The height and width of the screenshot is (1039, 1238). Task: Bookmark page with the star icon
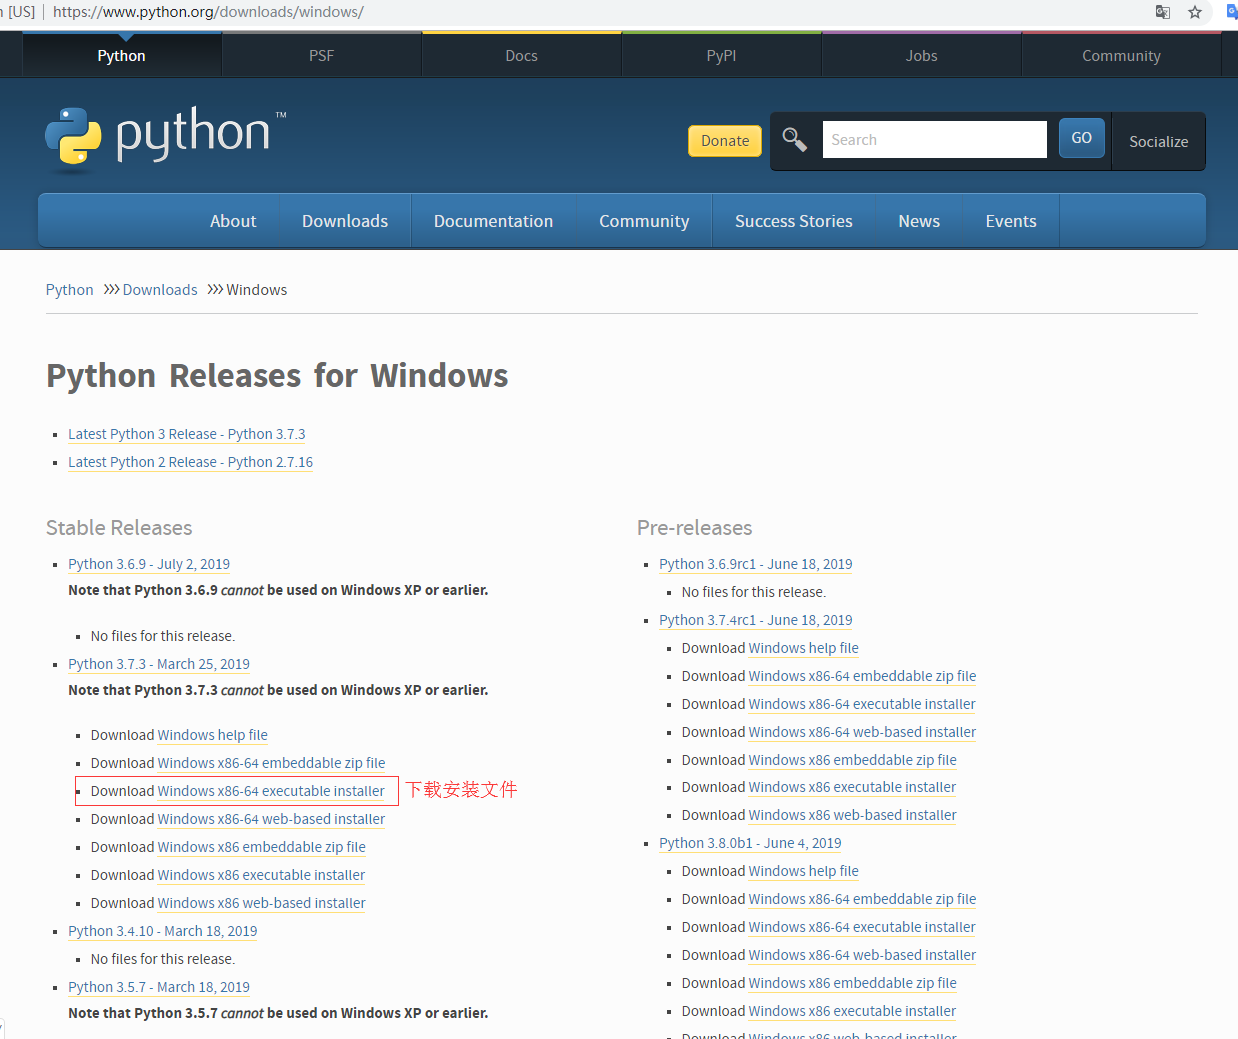pos(1194,12)
